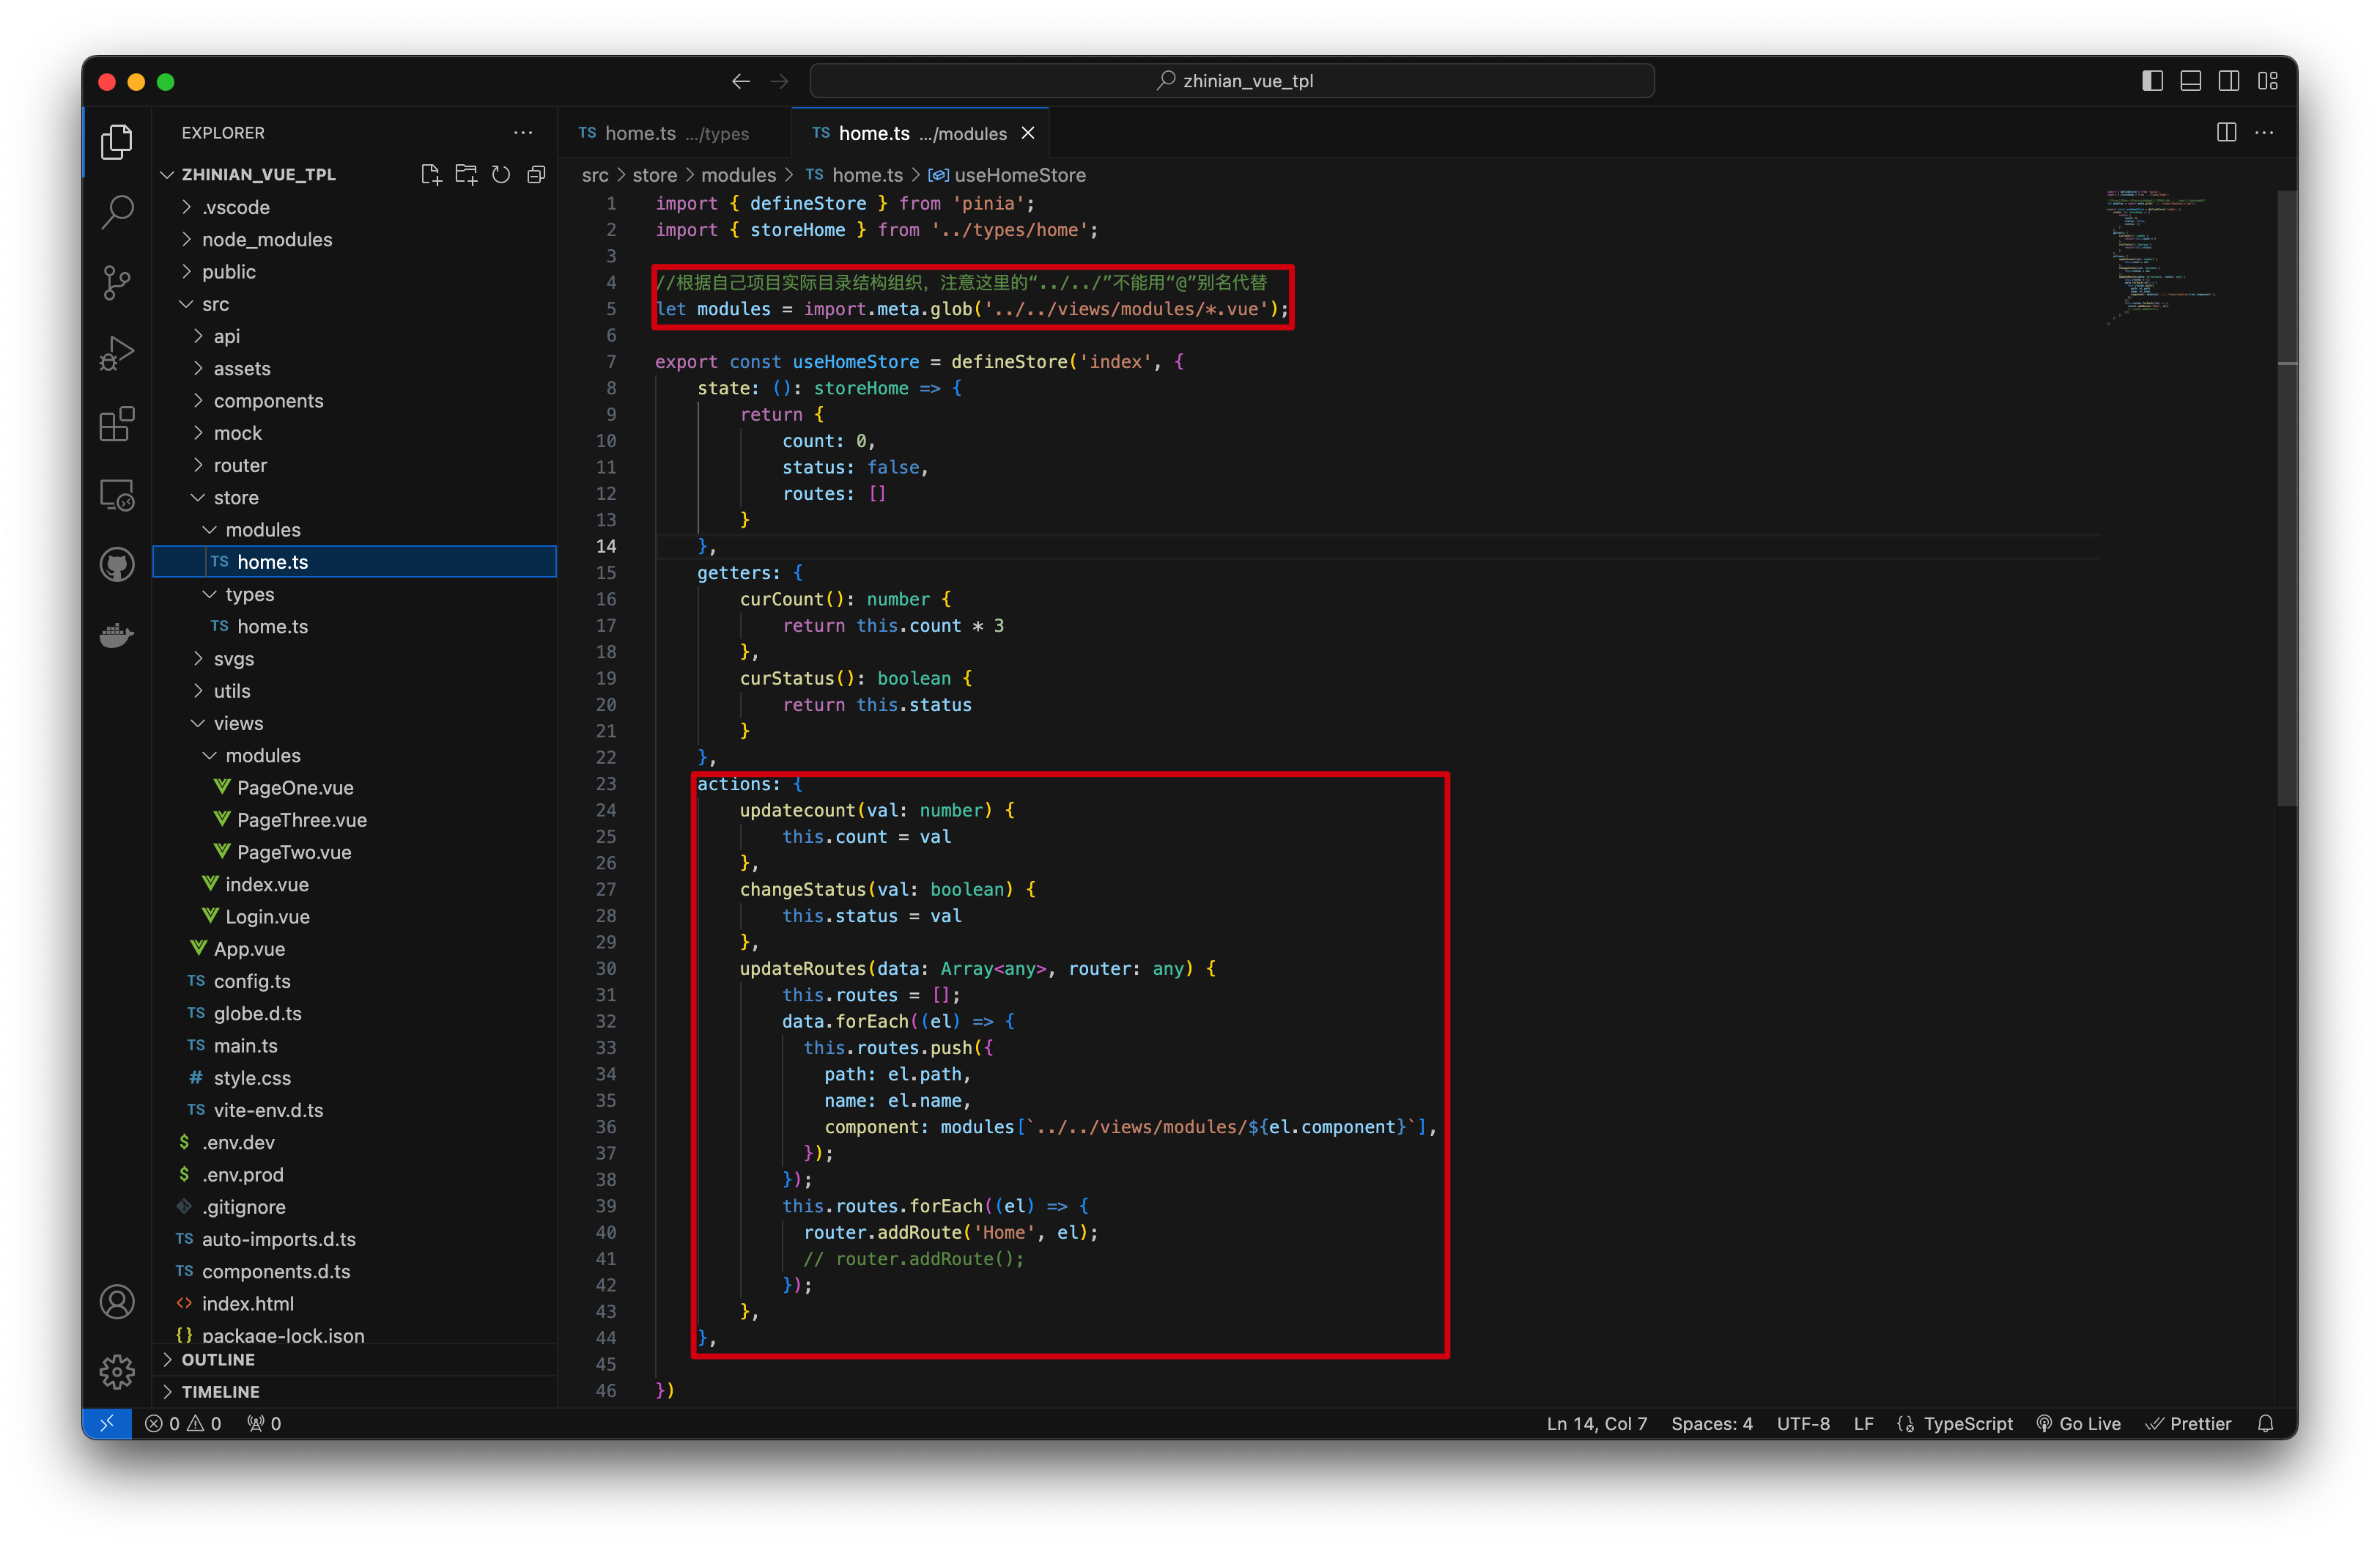Viewport: 2380px width, 1548px height.
Task: Open main.ts file
Action: 354,1046
